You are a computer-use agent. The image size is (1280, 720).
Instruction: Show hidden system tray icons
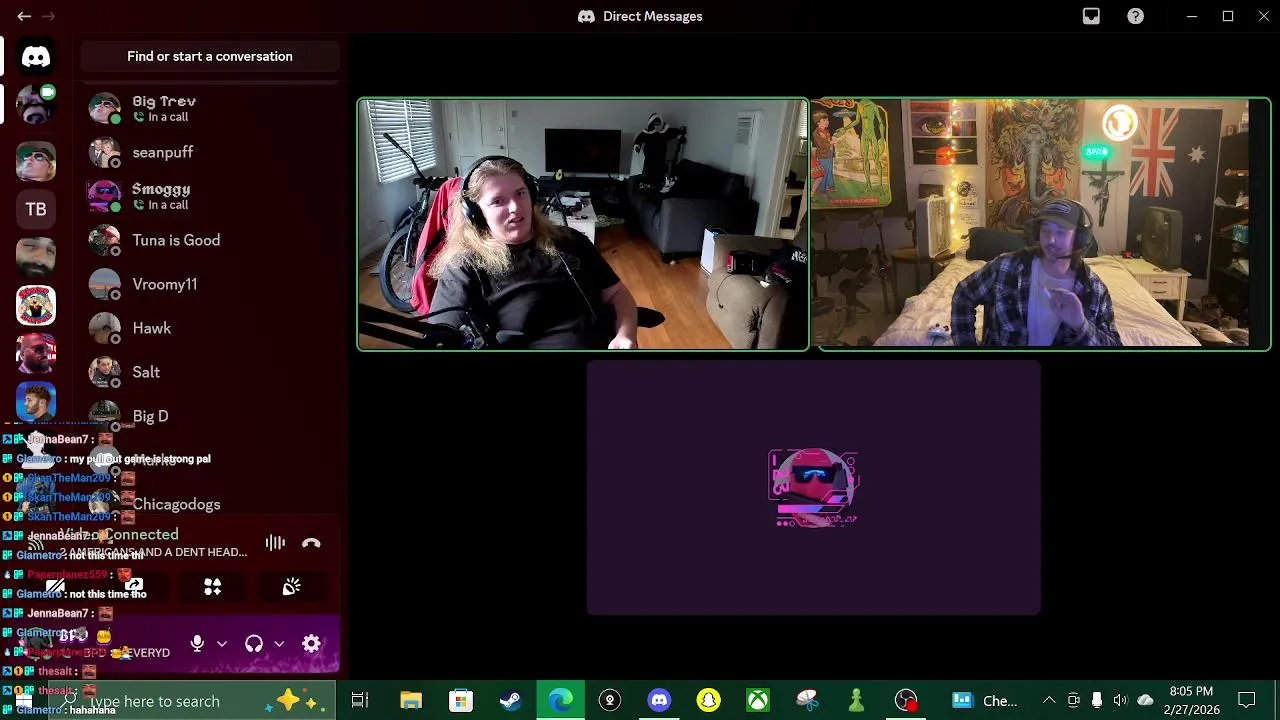[x=1049, y=700]
